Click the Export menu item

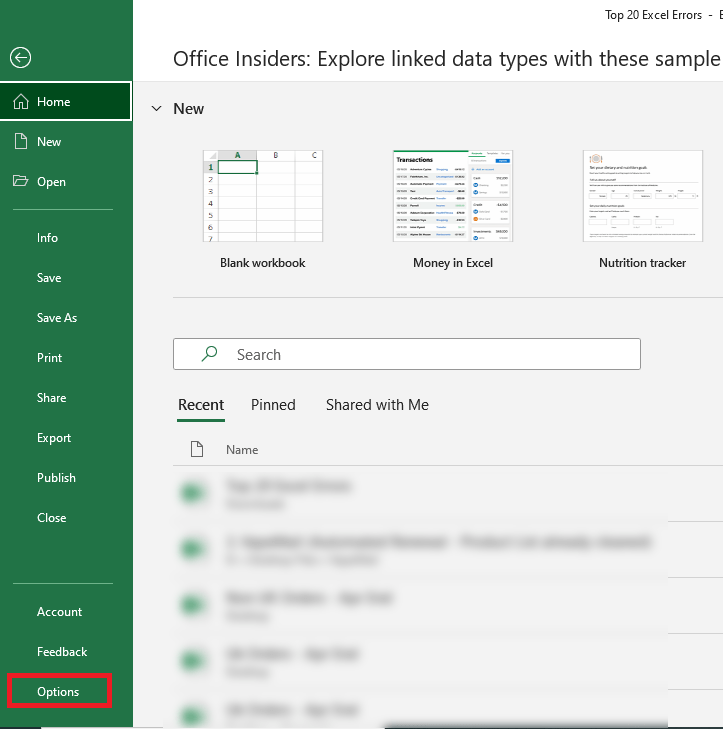point(54,438)
